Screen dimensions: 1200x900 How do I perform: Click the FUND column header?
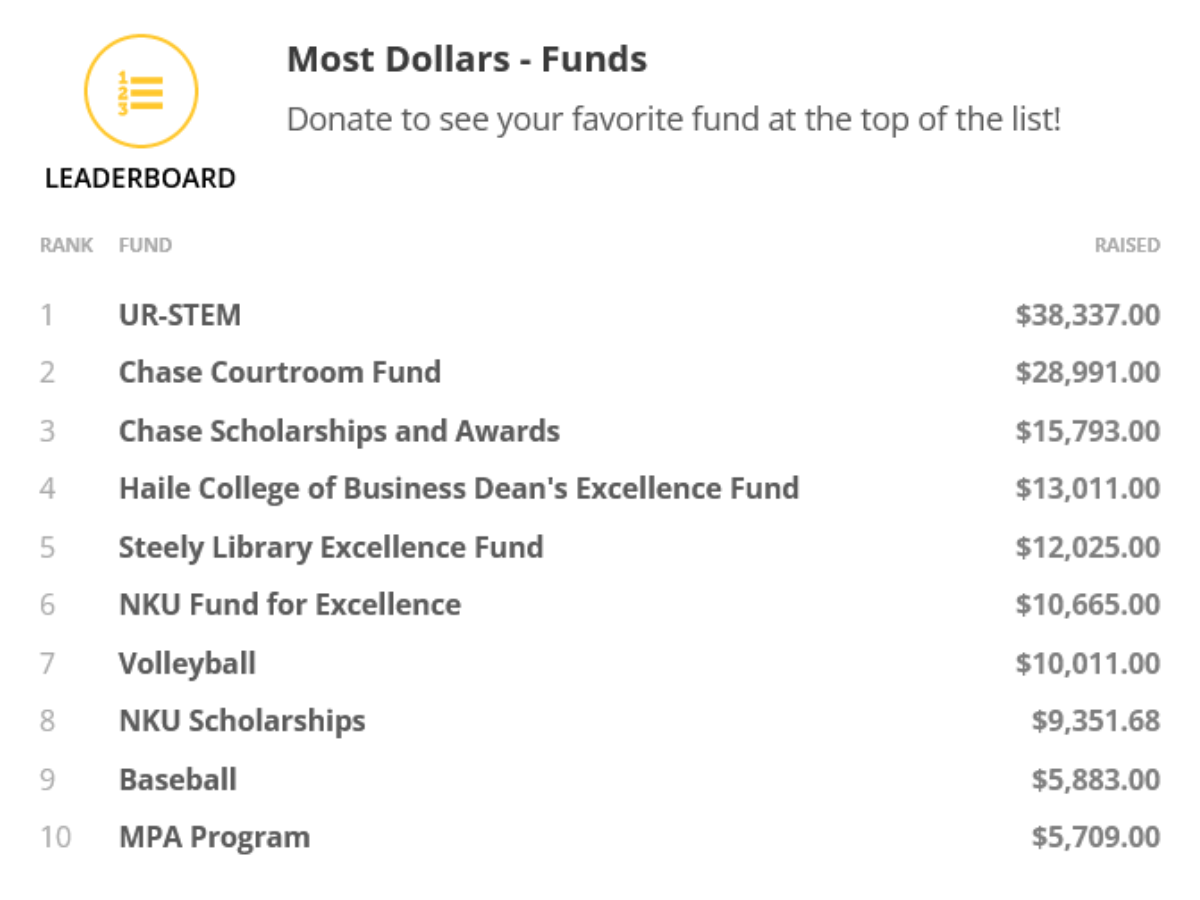tap(145, 245)
